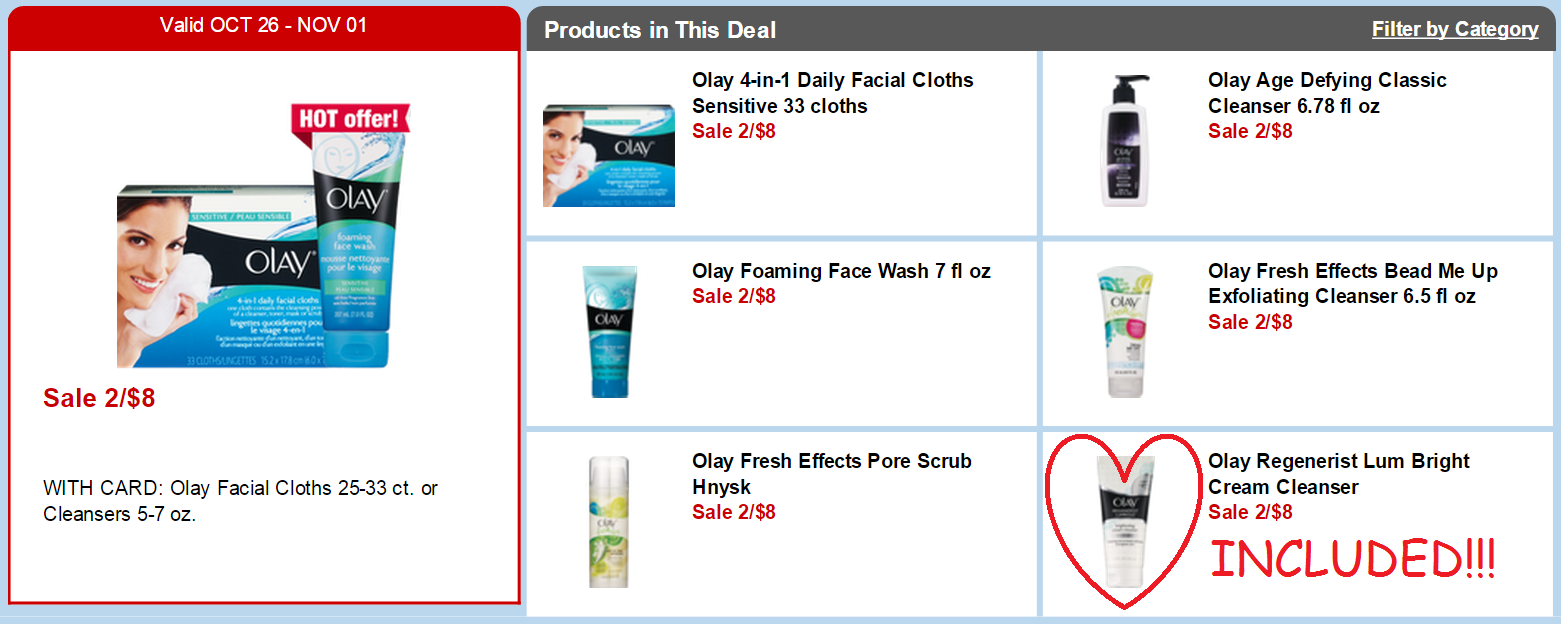This screenshot has height=624, width=1561.
Task: Select Olay Age Defying Classic Cleanser image
Action: tap(1125, 140)
